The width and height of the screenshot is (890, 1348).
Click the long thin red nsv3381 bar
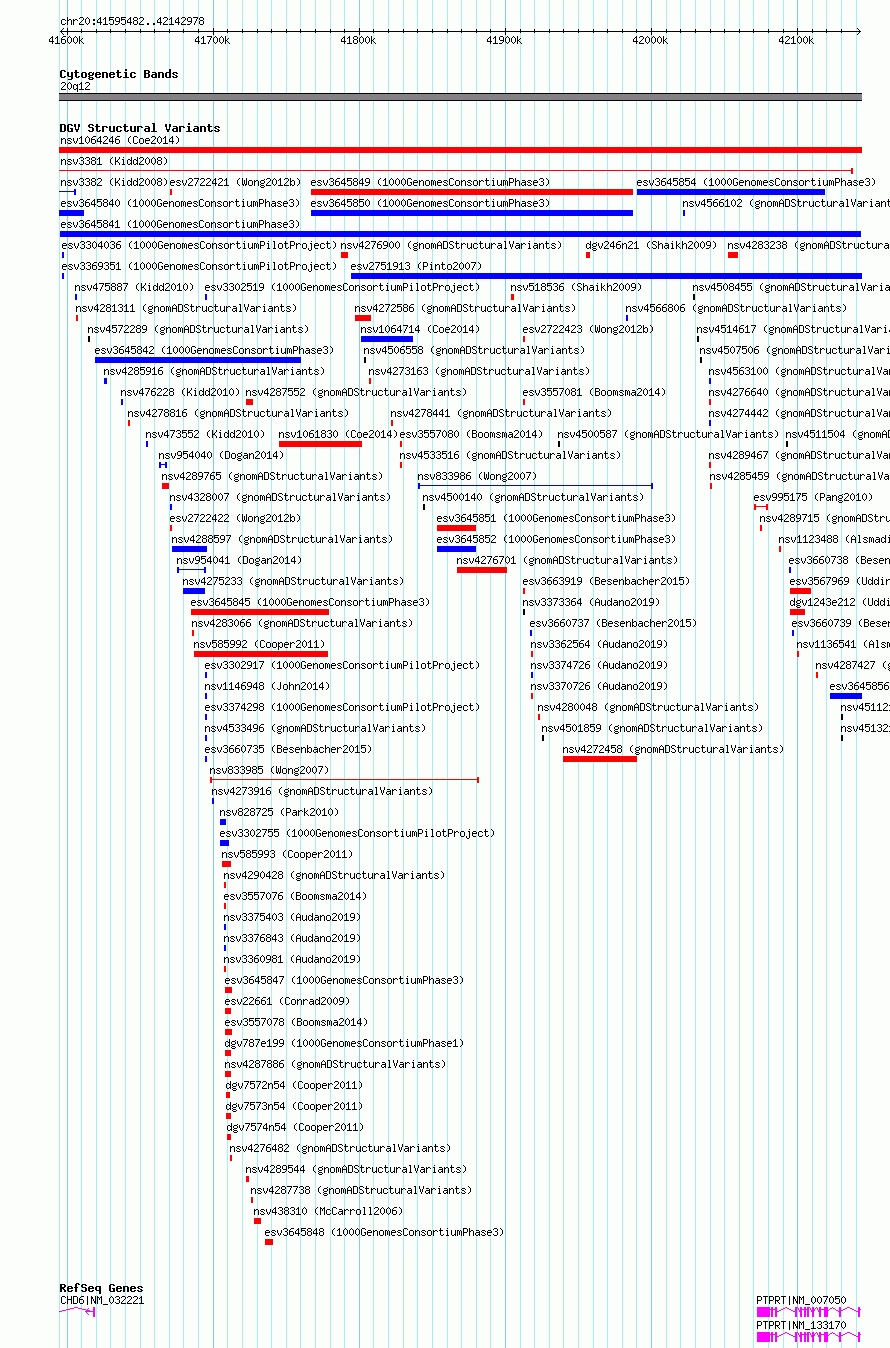tap(456, 171)
